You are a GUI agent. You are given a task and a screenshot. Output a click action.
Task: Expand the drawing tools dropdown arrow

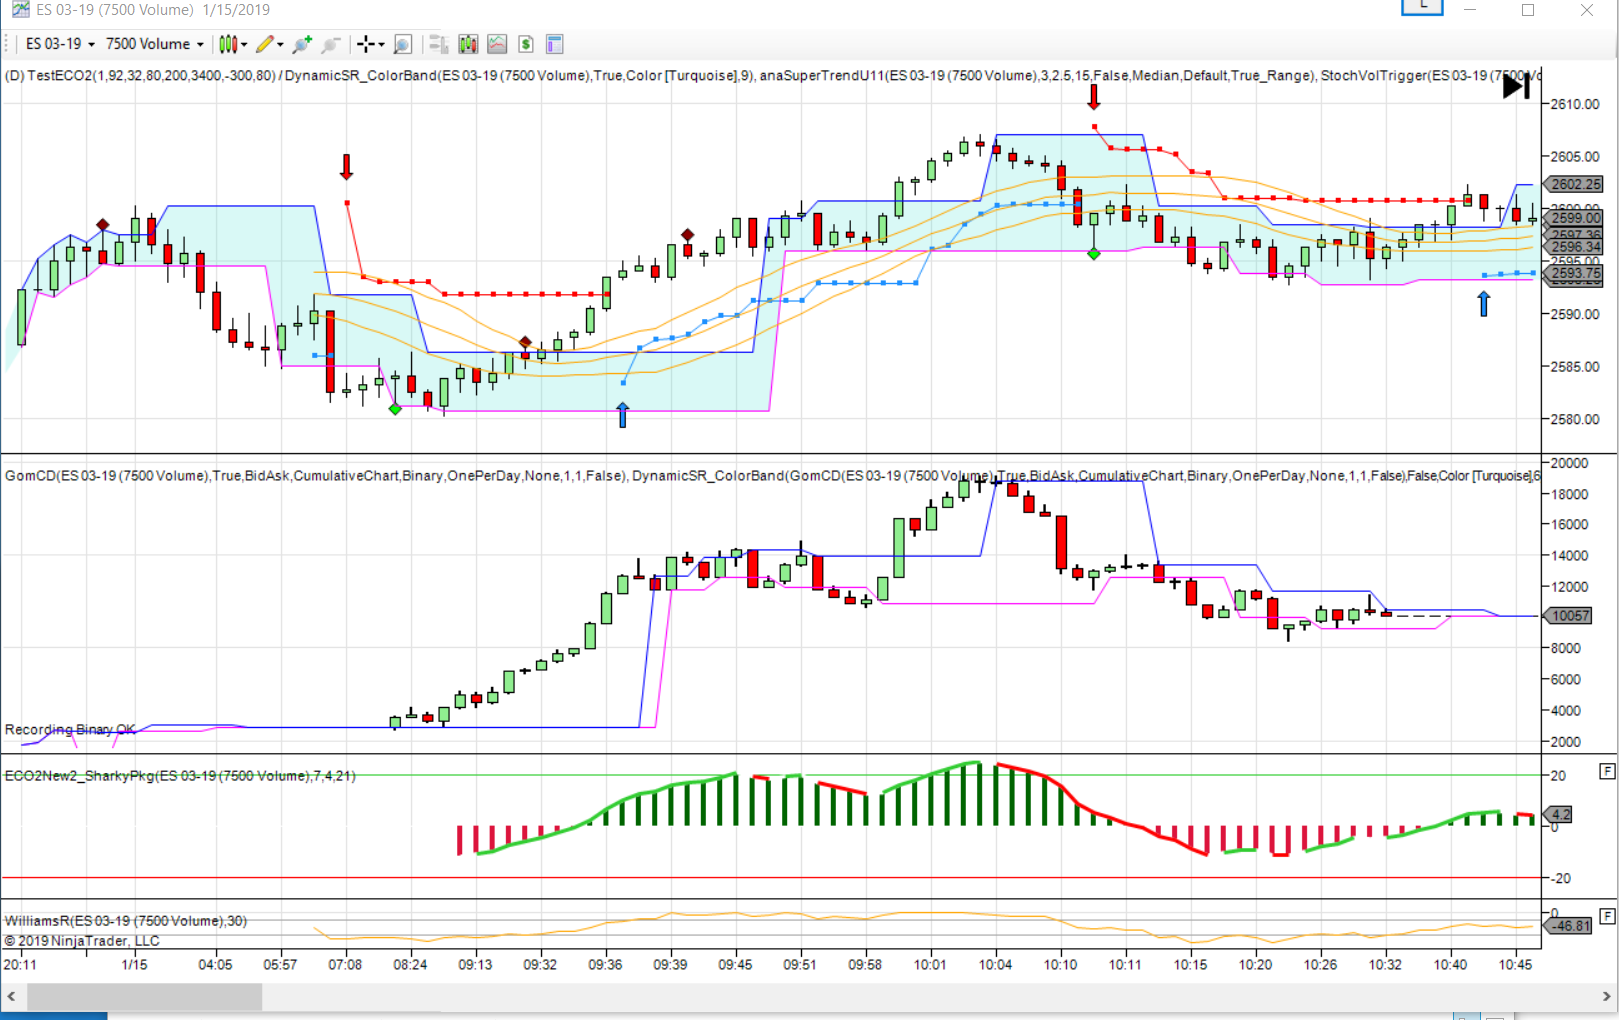(x=280, y=44)
